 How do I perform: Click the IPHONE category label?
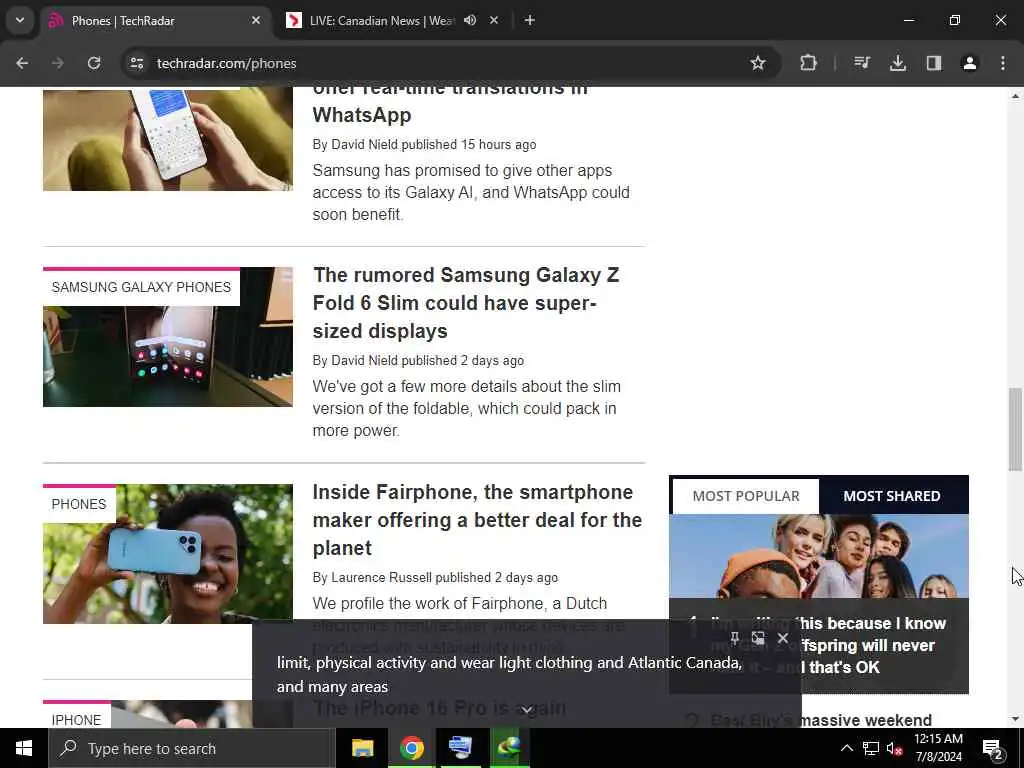click(76, 719)
